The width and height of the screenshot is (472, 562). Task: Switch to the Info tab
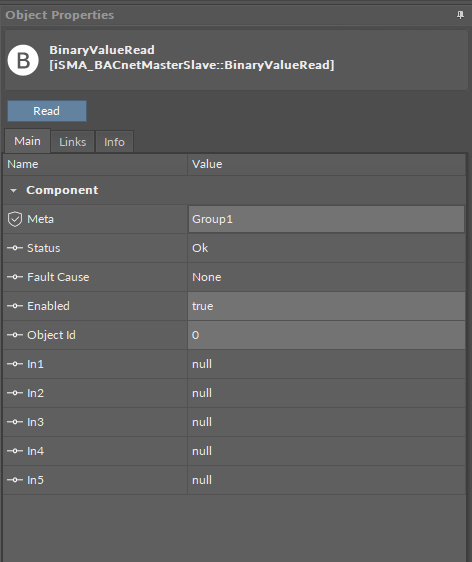point(114,142)
